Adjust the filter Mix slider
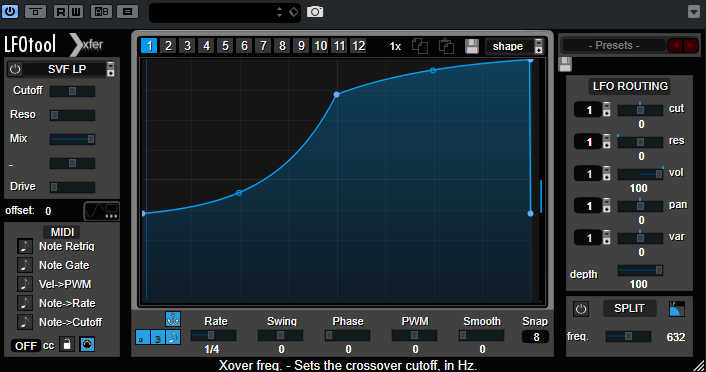Image resolution: width=706 pixels, height=372 pixels. coord(72,139)
